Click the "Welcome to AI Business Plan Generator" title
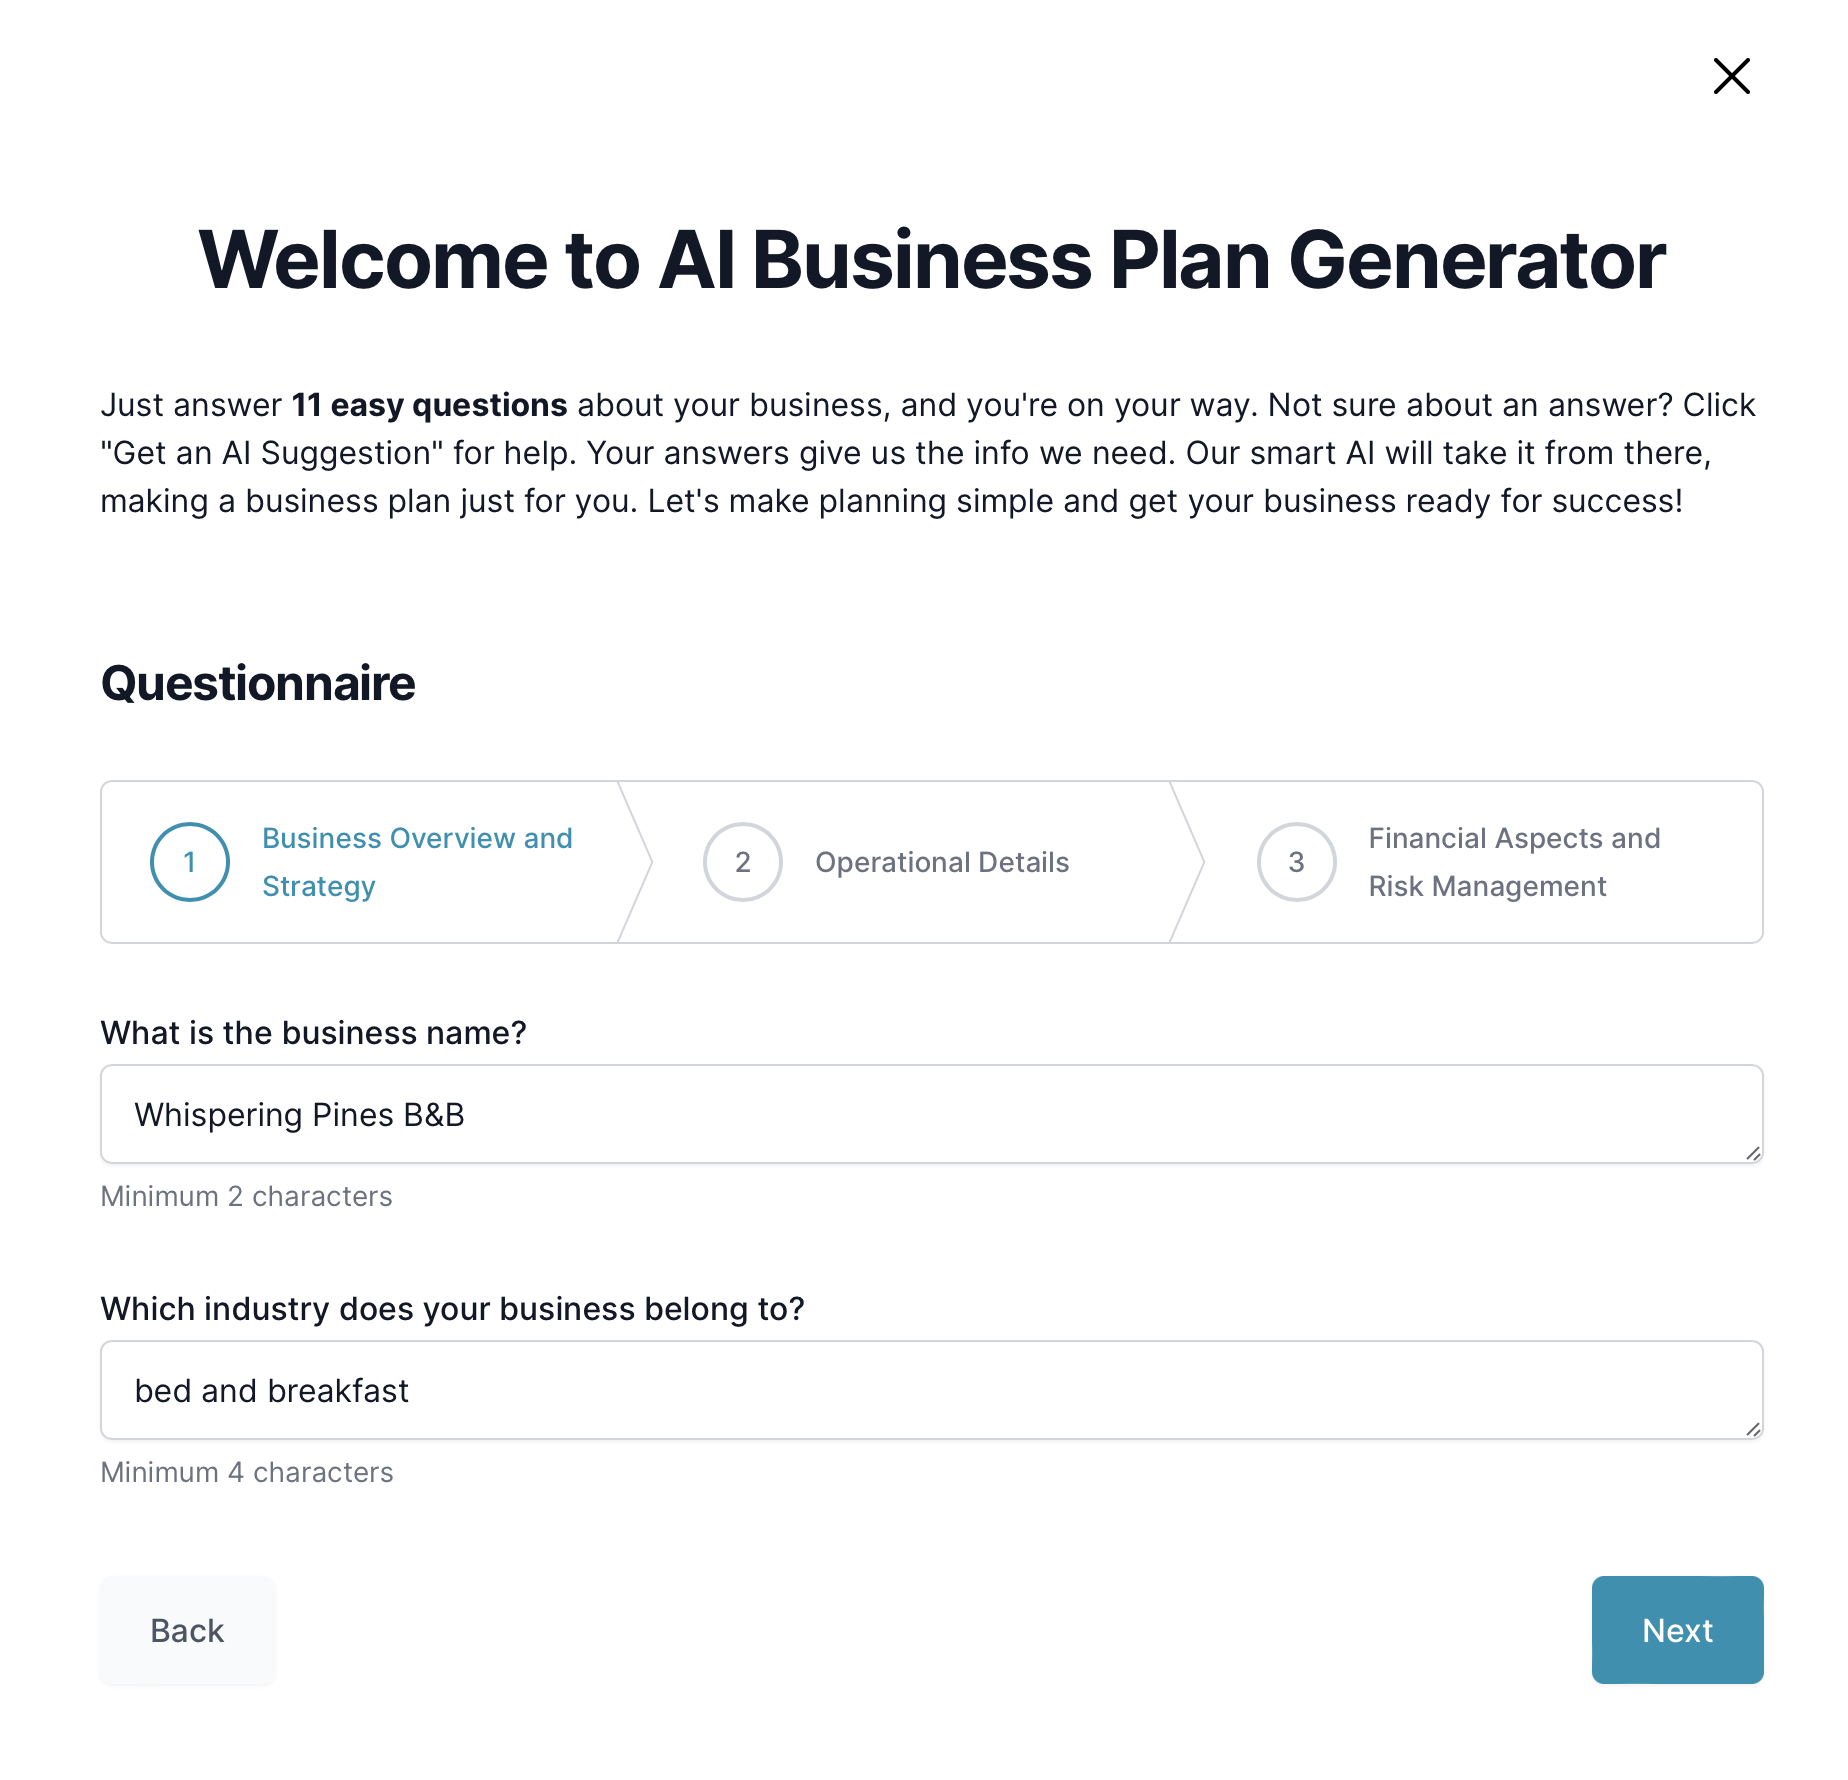Screen dimensions: 1848x1780 point(932,260)
